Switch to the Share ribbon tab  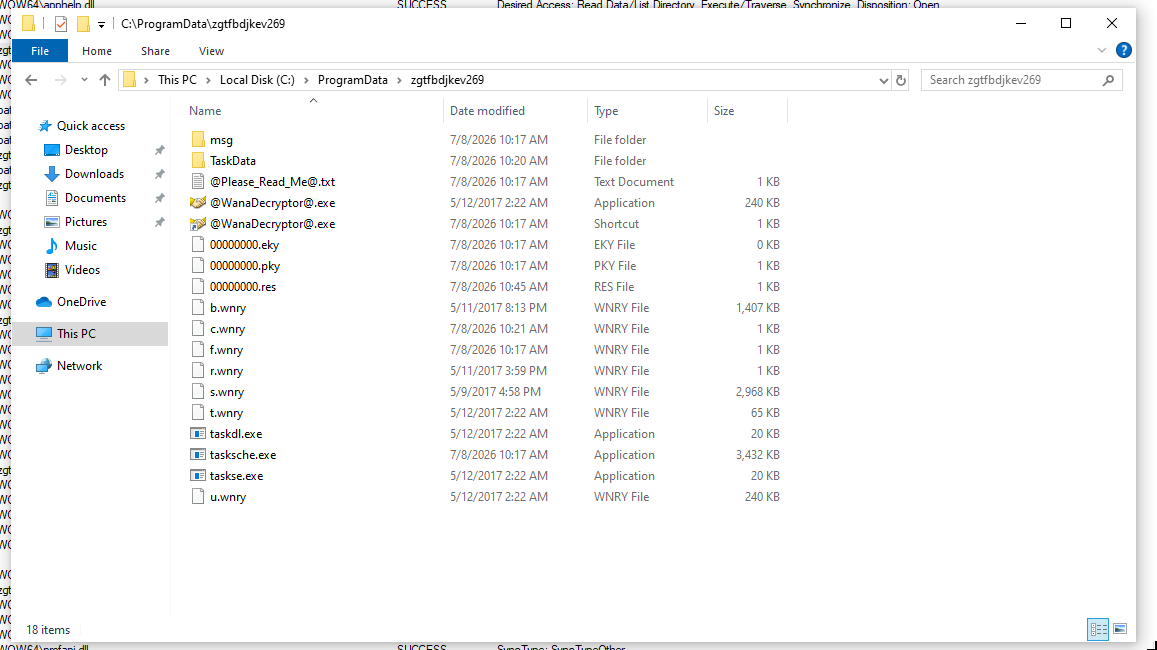pos(155,51)
